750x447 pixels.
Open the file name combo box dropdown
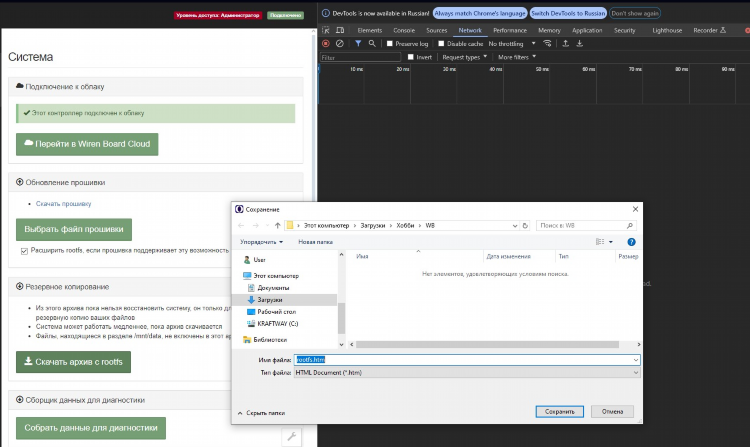click(x=636, y=360)
